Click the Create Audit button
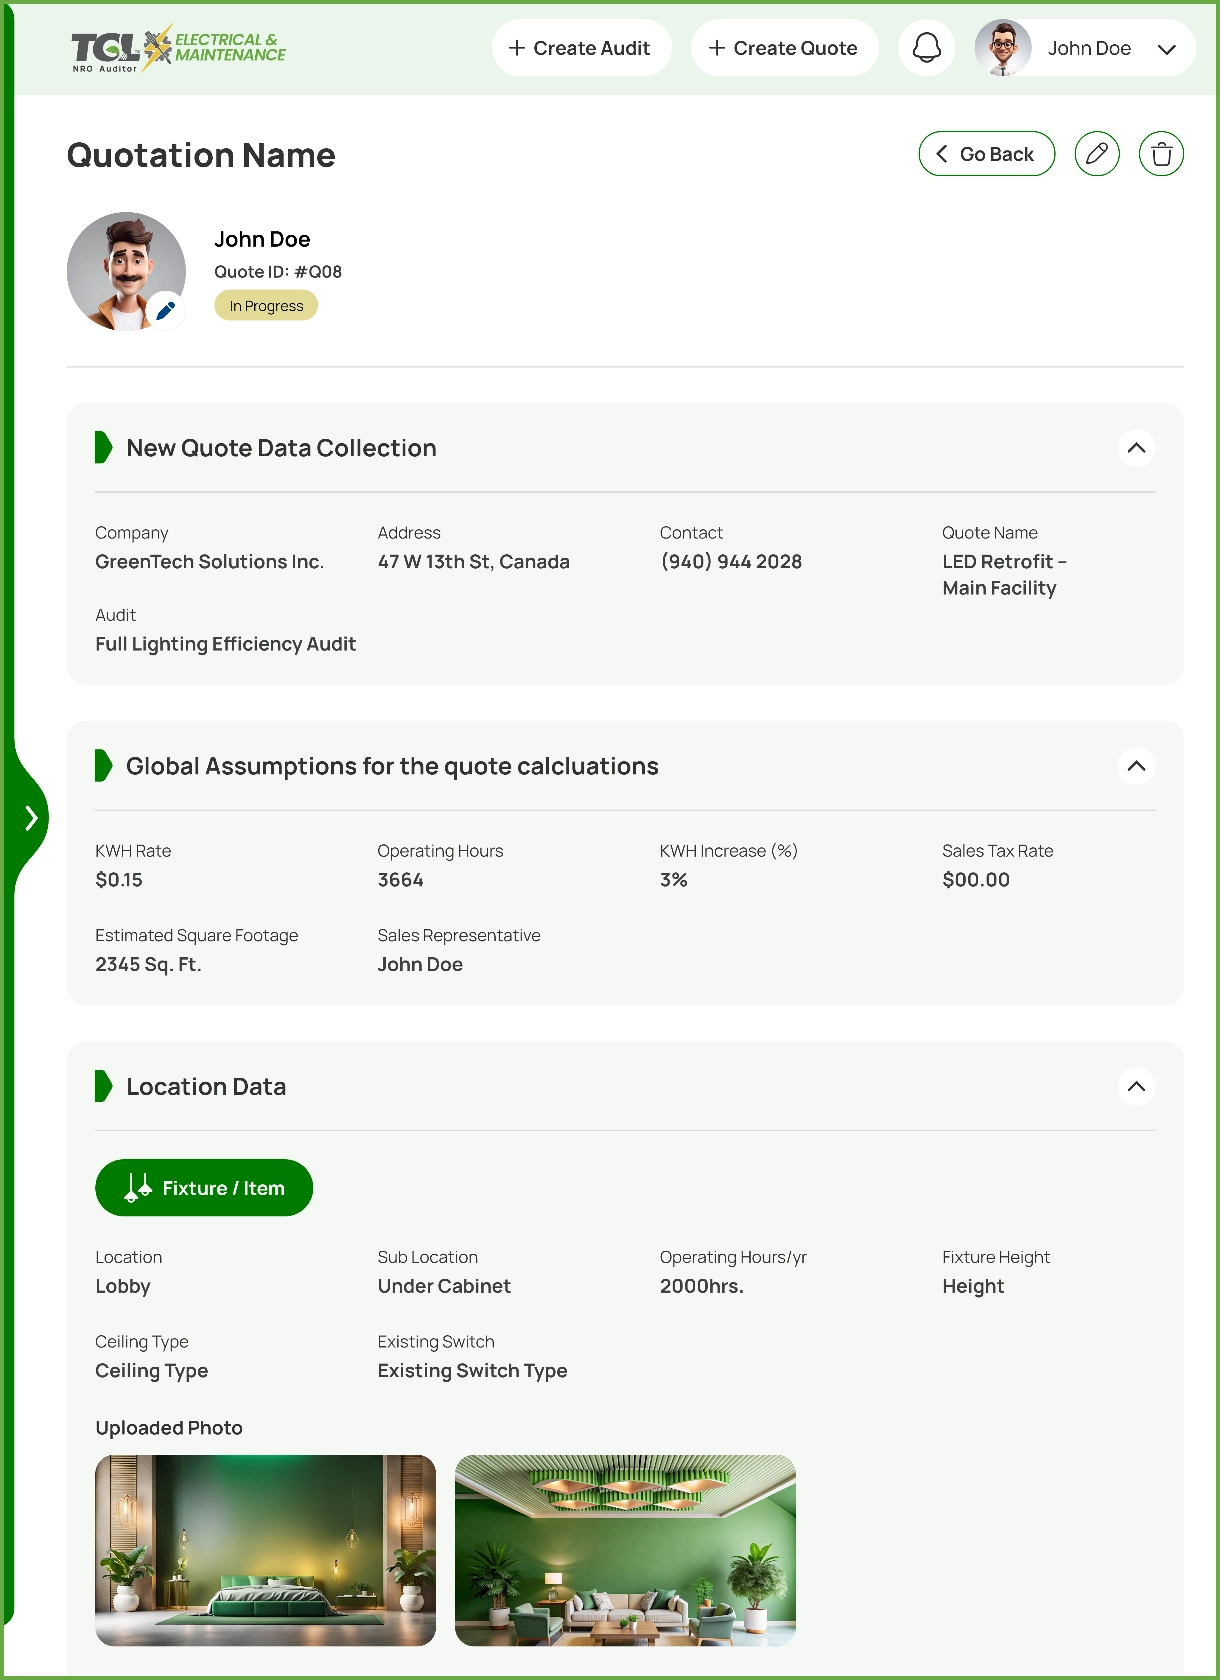1220x1680 pixels. tap(580, 48)
